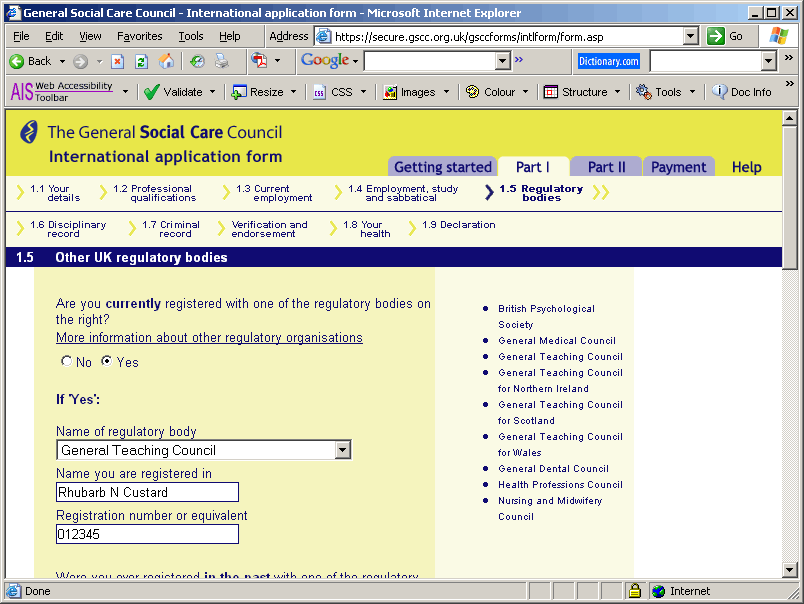Go to step 1.2 Professional qualifications

pos(154,193)
